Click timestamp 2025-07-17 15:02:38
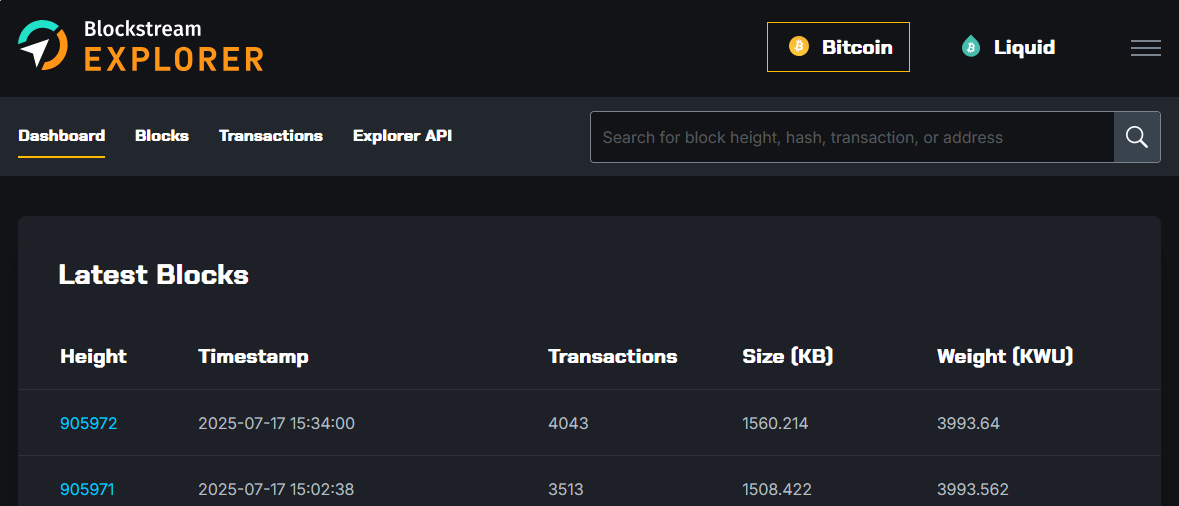The width and height of the screenshot is (1179, 506). (276, 489)
